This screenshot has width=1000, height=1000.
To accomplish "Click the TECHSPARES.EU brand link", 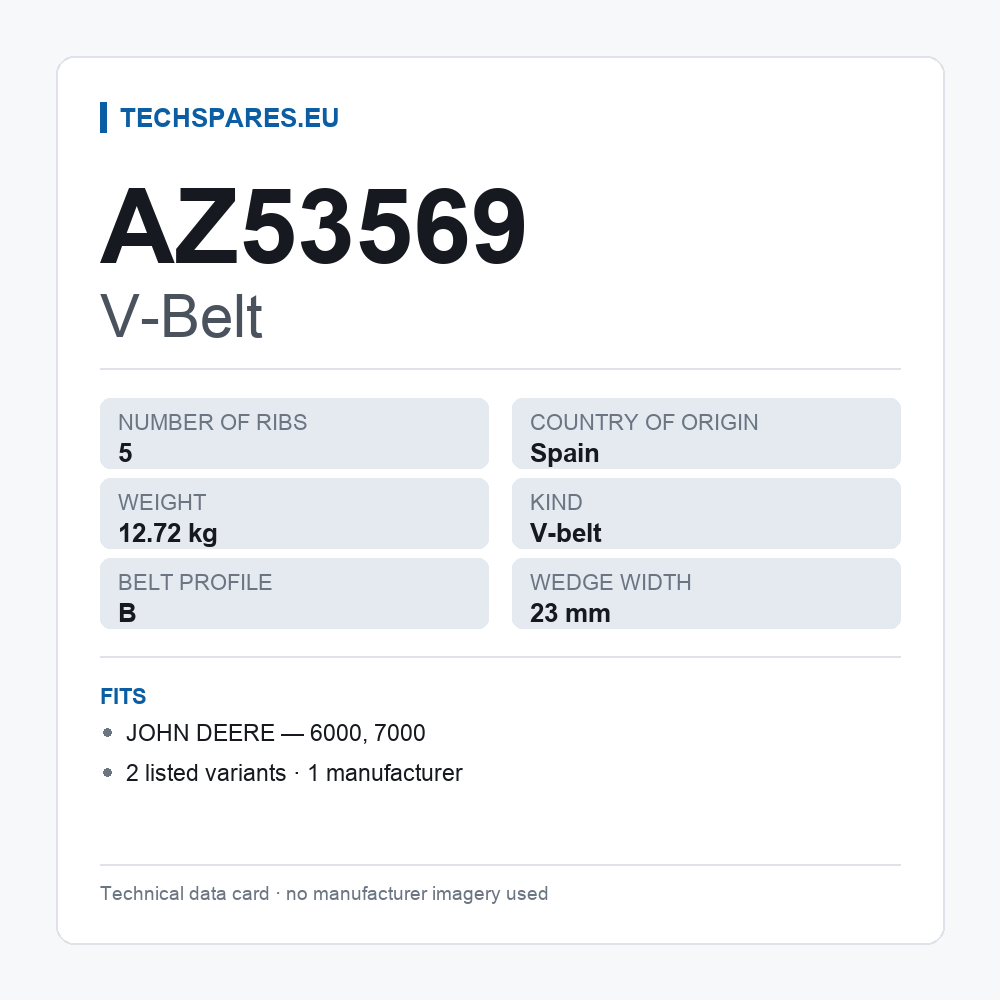I will tap(229, 118).
